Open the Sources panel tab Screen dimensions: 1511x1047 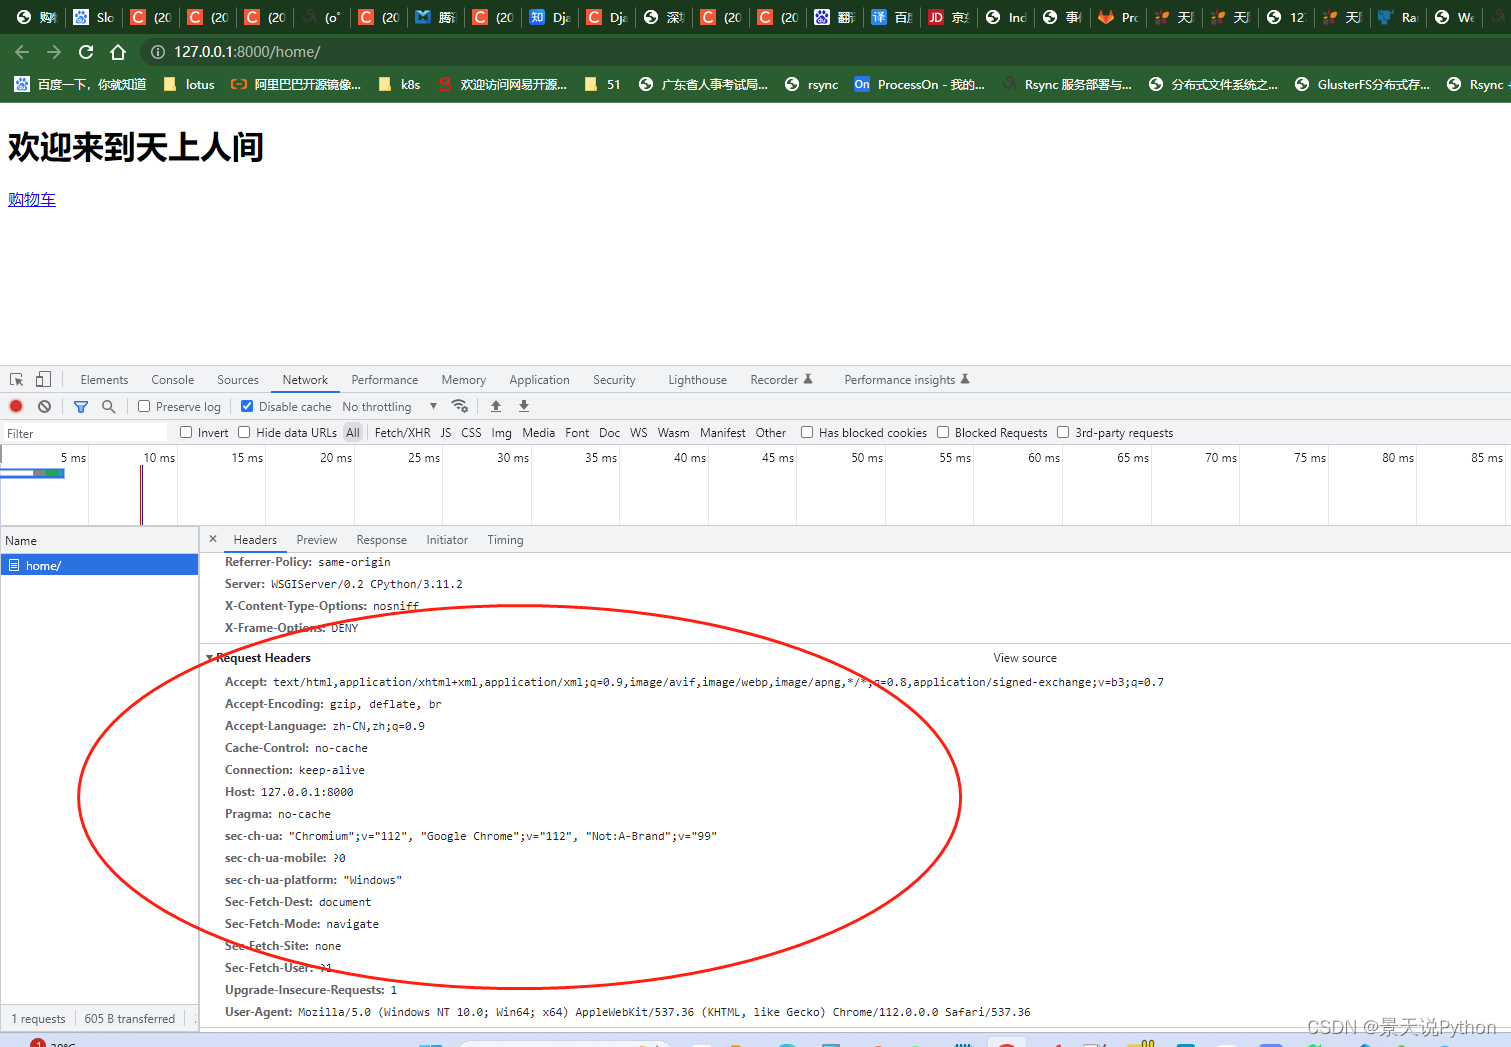[x=238, y=380]
